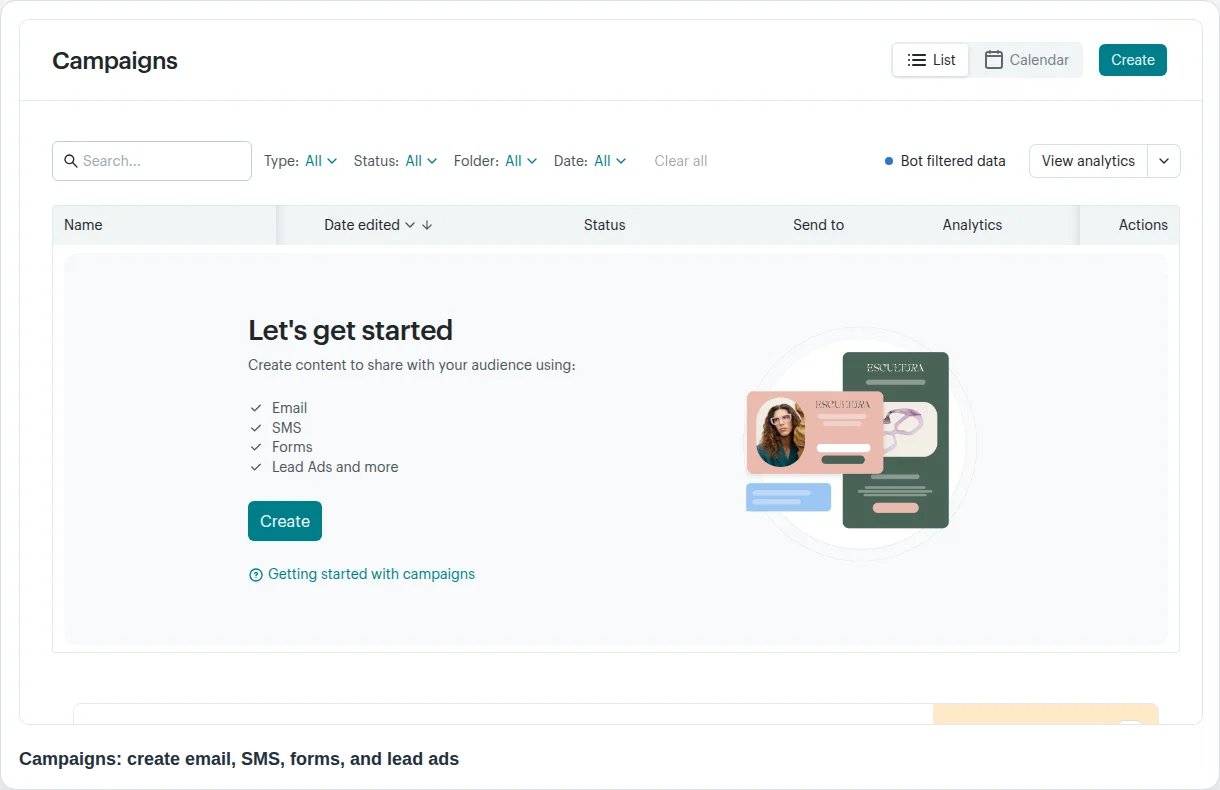Click the Actions column header
1220x790 pixels.
coord(1143,225)
